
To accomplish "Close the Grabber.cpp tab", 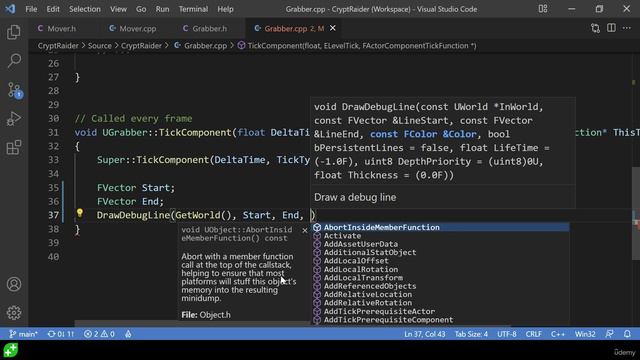I will click(333, 28).
